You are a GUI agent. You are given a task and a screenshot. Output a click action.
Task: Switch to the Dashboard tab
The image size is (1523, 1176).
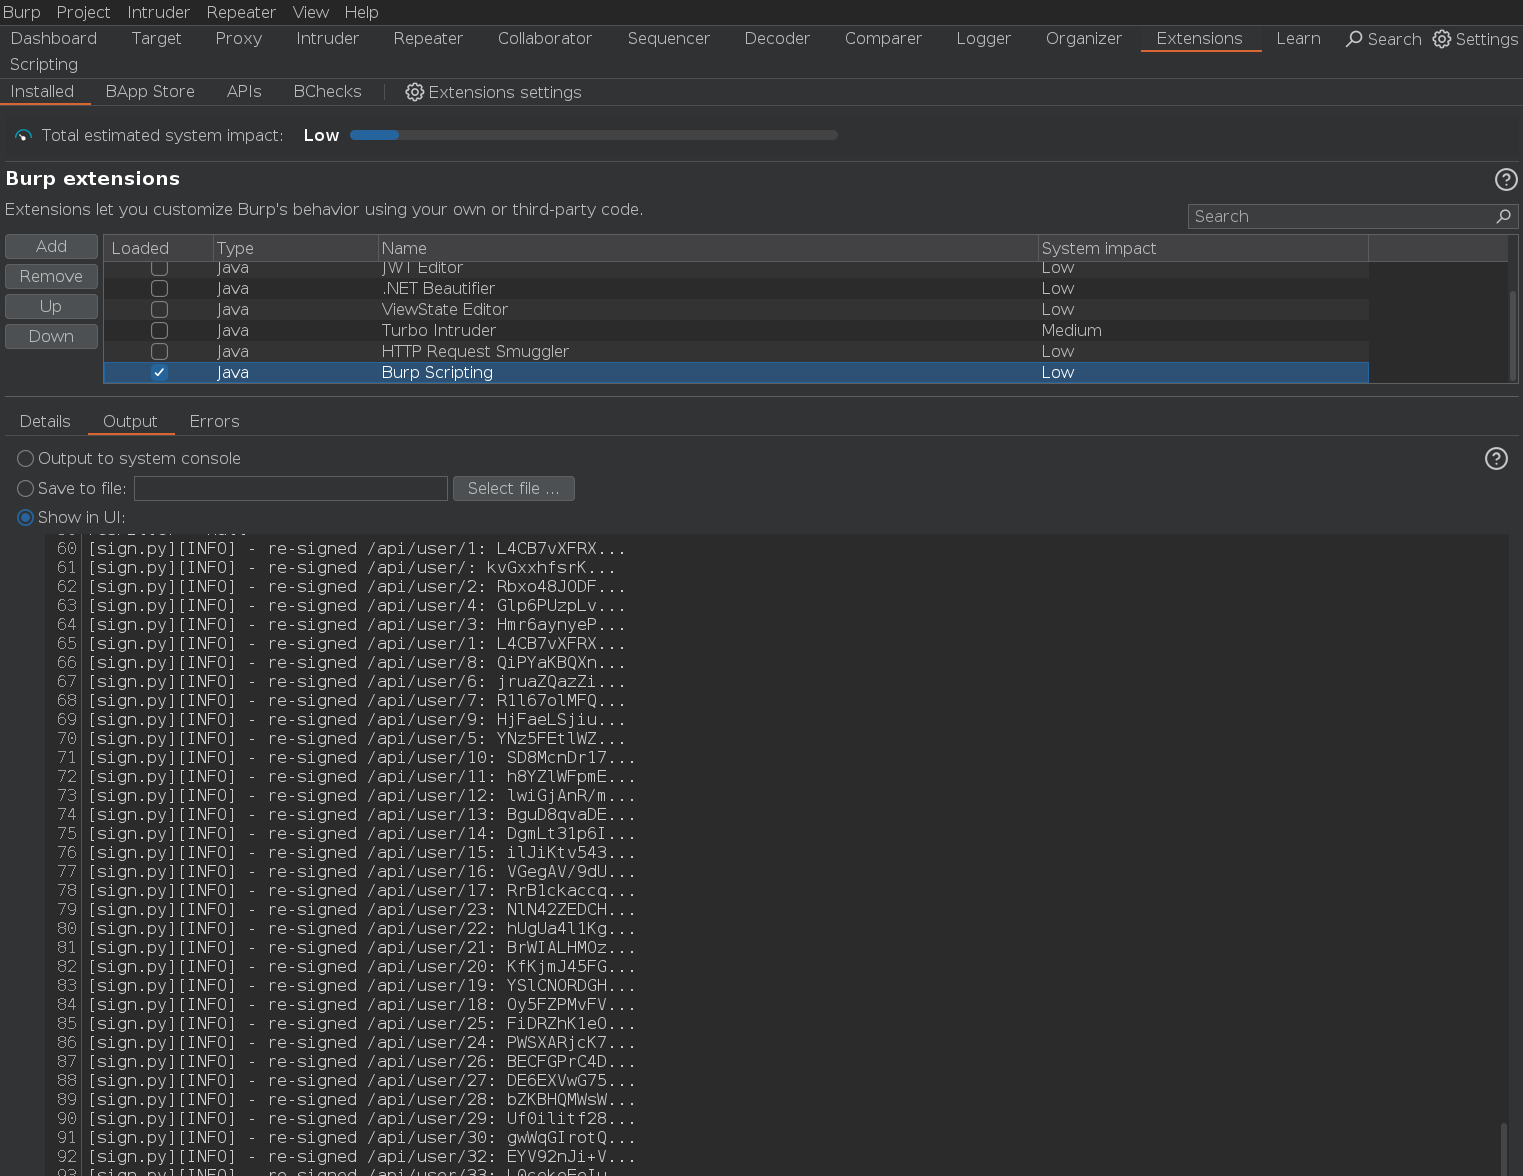(x=54, y=39)
